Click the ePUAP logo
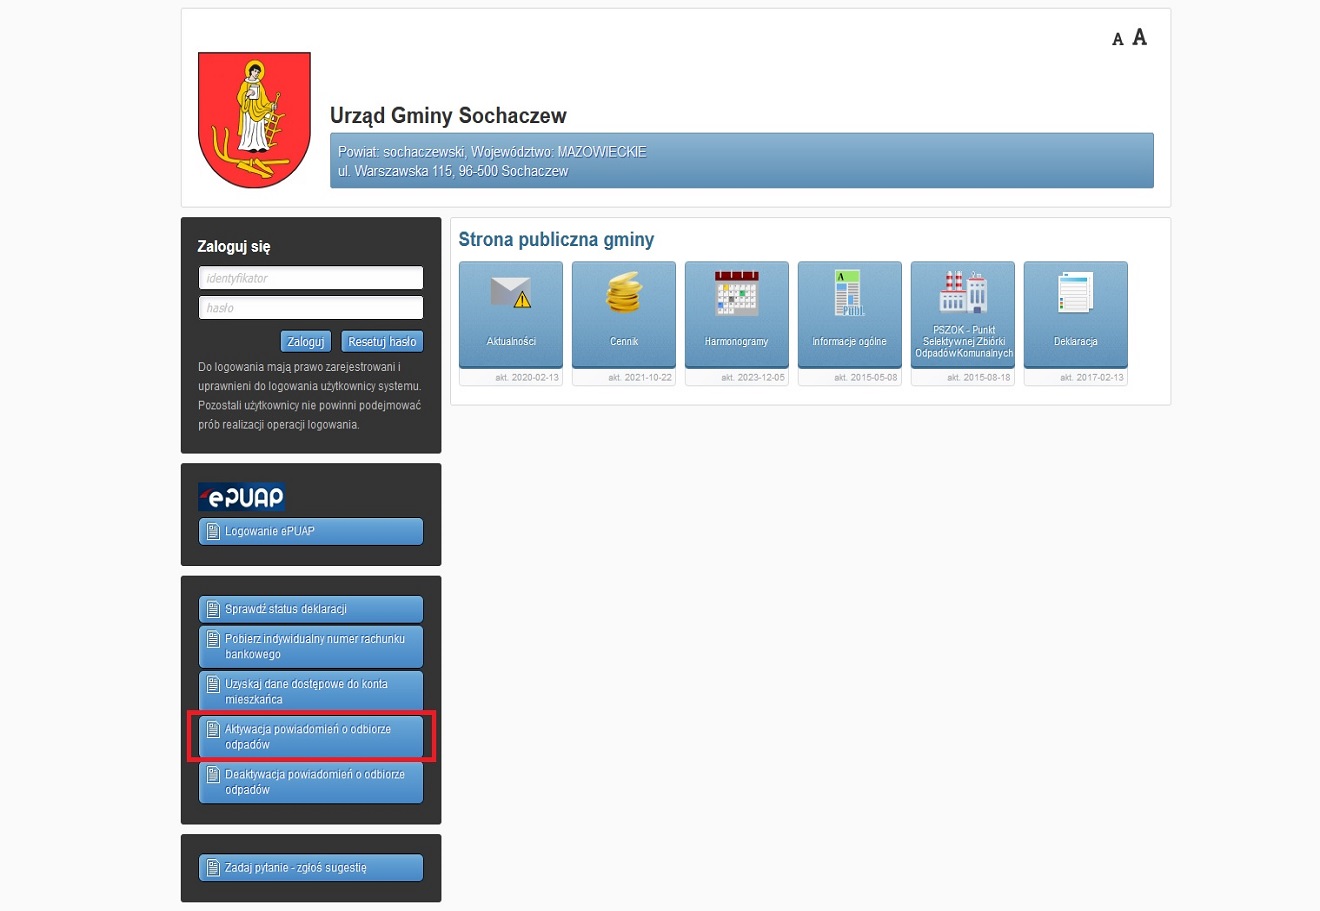Screen dimensions: 1320x911 coord(241,497)
